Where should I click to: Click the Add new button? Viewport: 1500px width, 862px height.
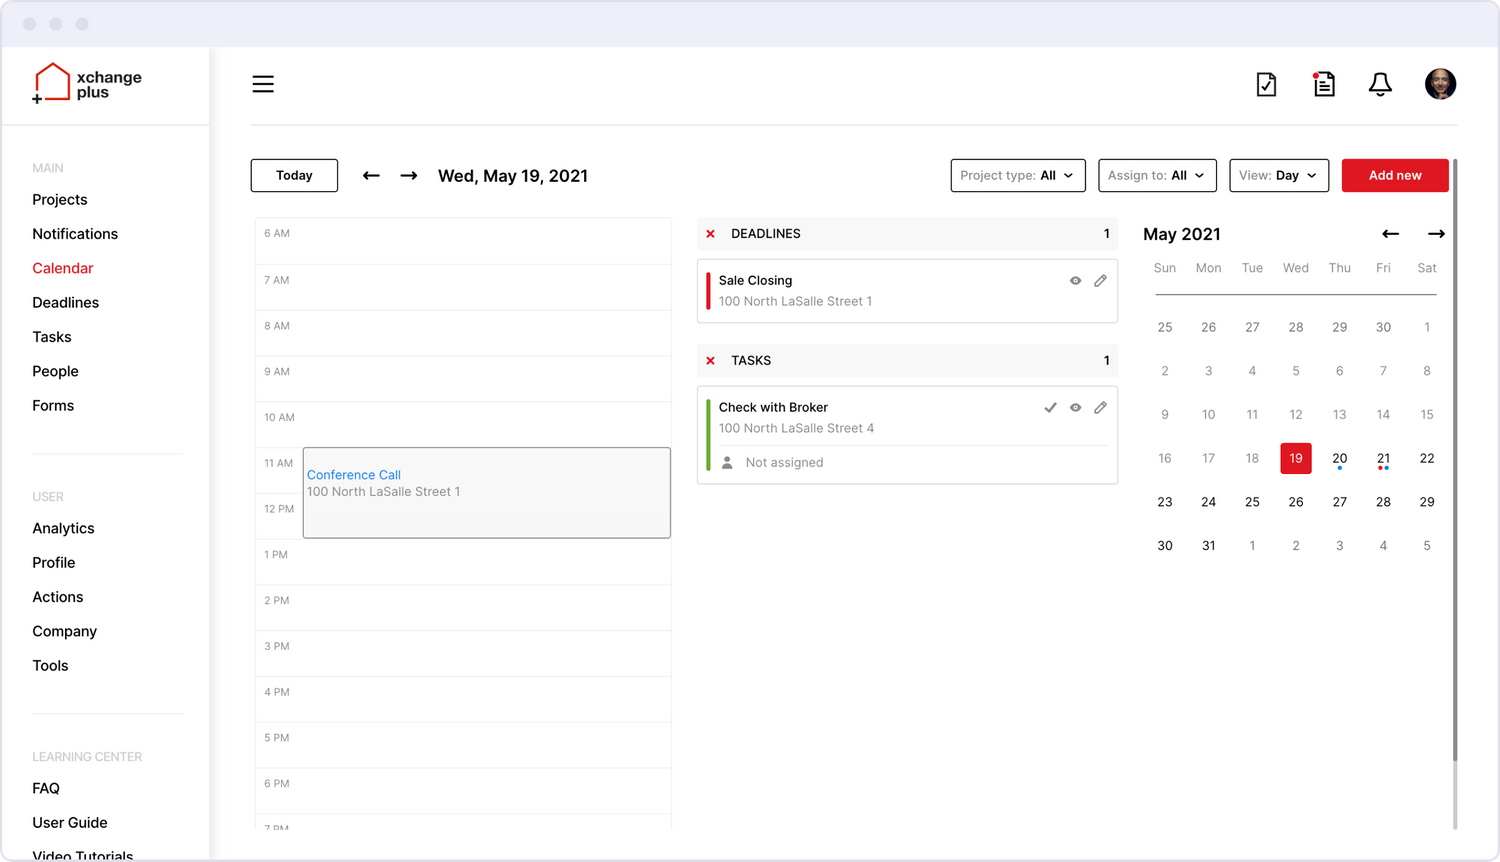[1395, 176]
